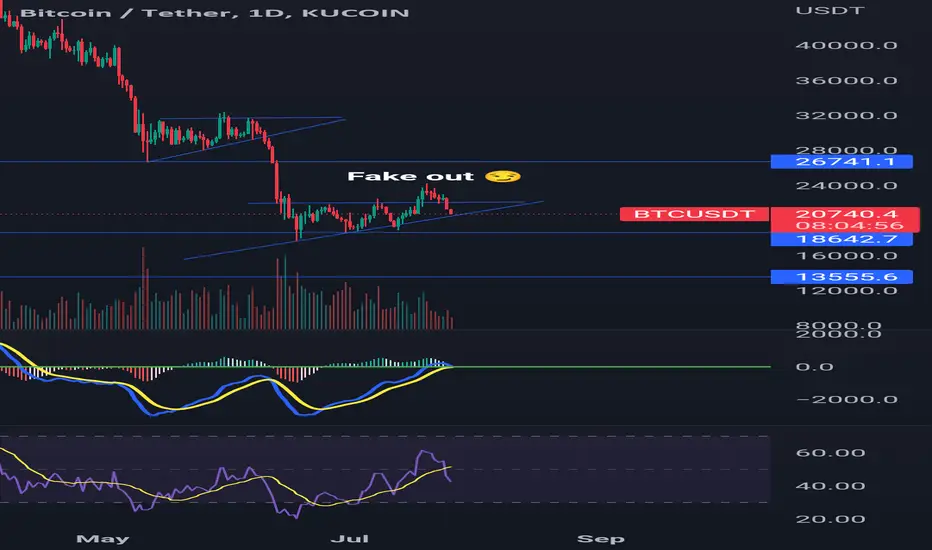Click the MACD -2000.0 axis label

[846, 400]
